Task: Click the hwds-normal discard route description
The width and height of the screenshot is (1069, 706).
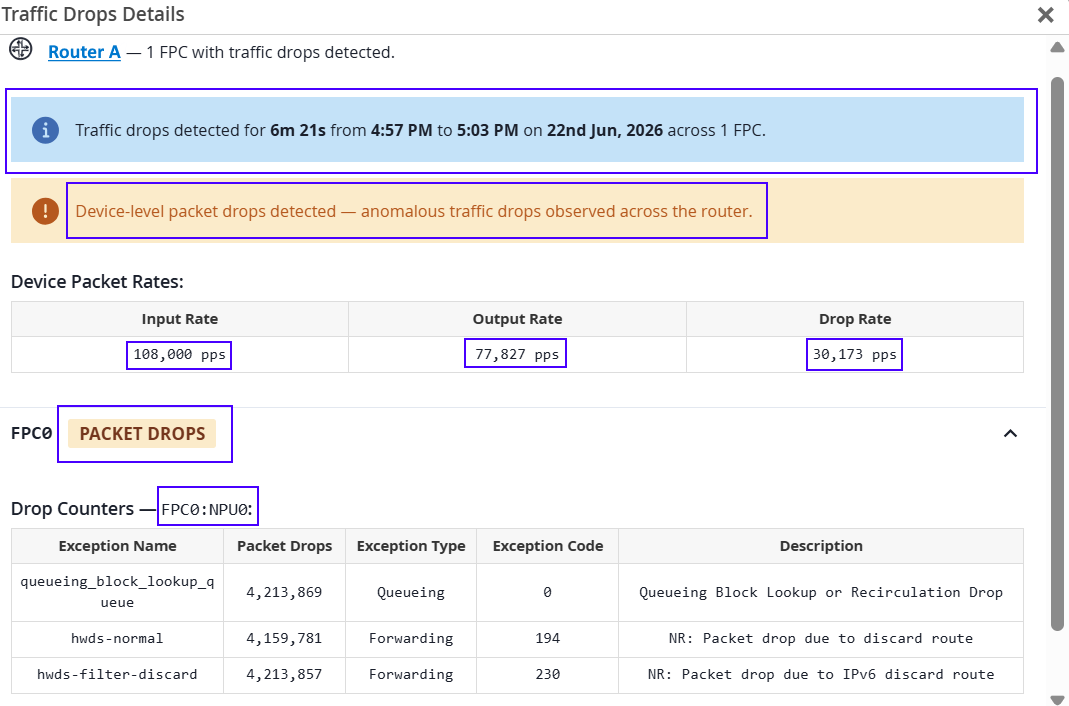Action: 821,639
